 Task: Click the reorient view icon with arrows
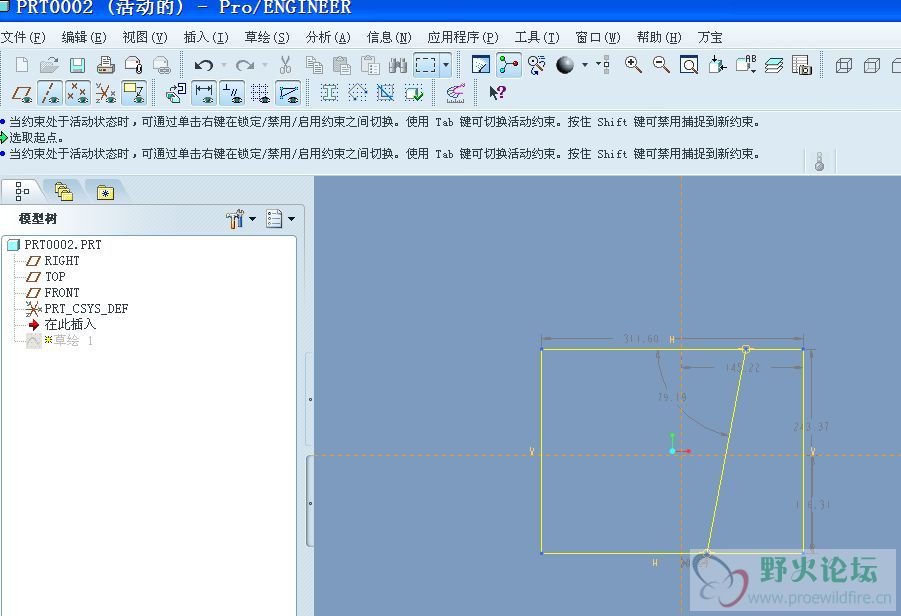(x=717, y=64)
